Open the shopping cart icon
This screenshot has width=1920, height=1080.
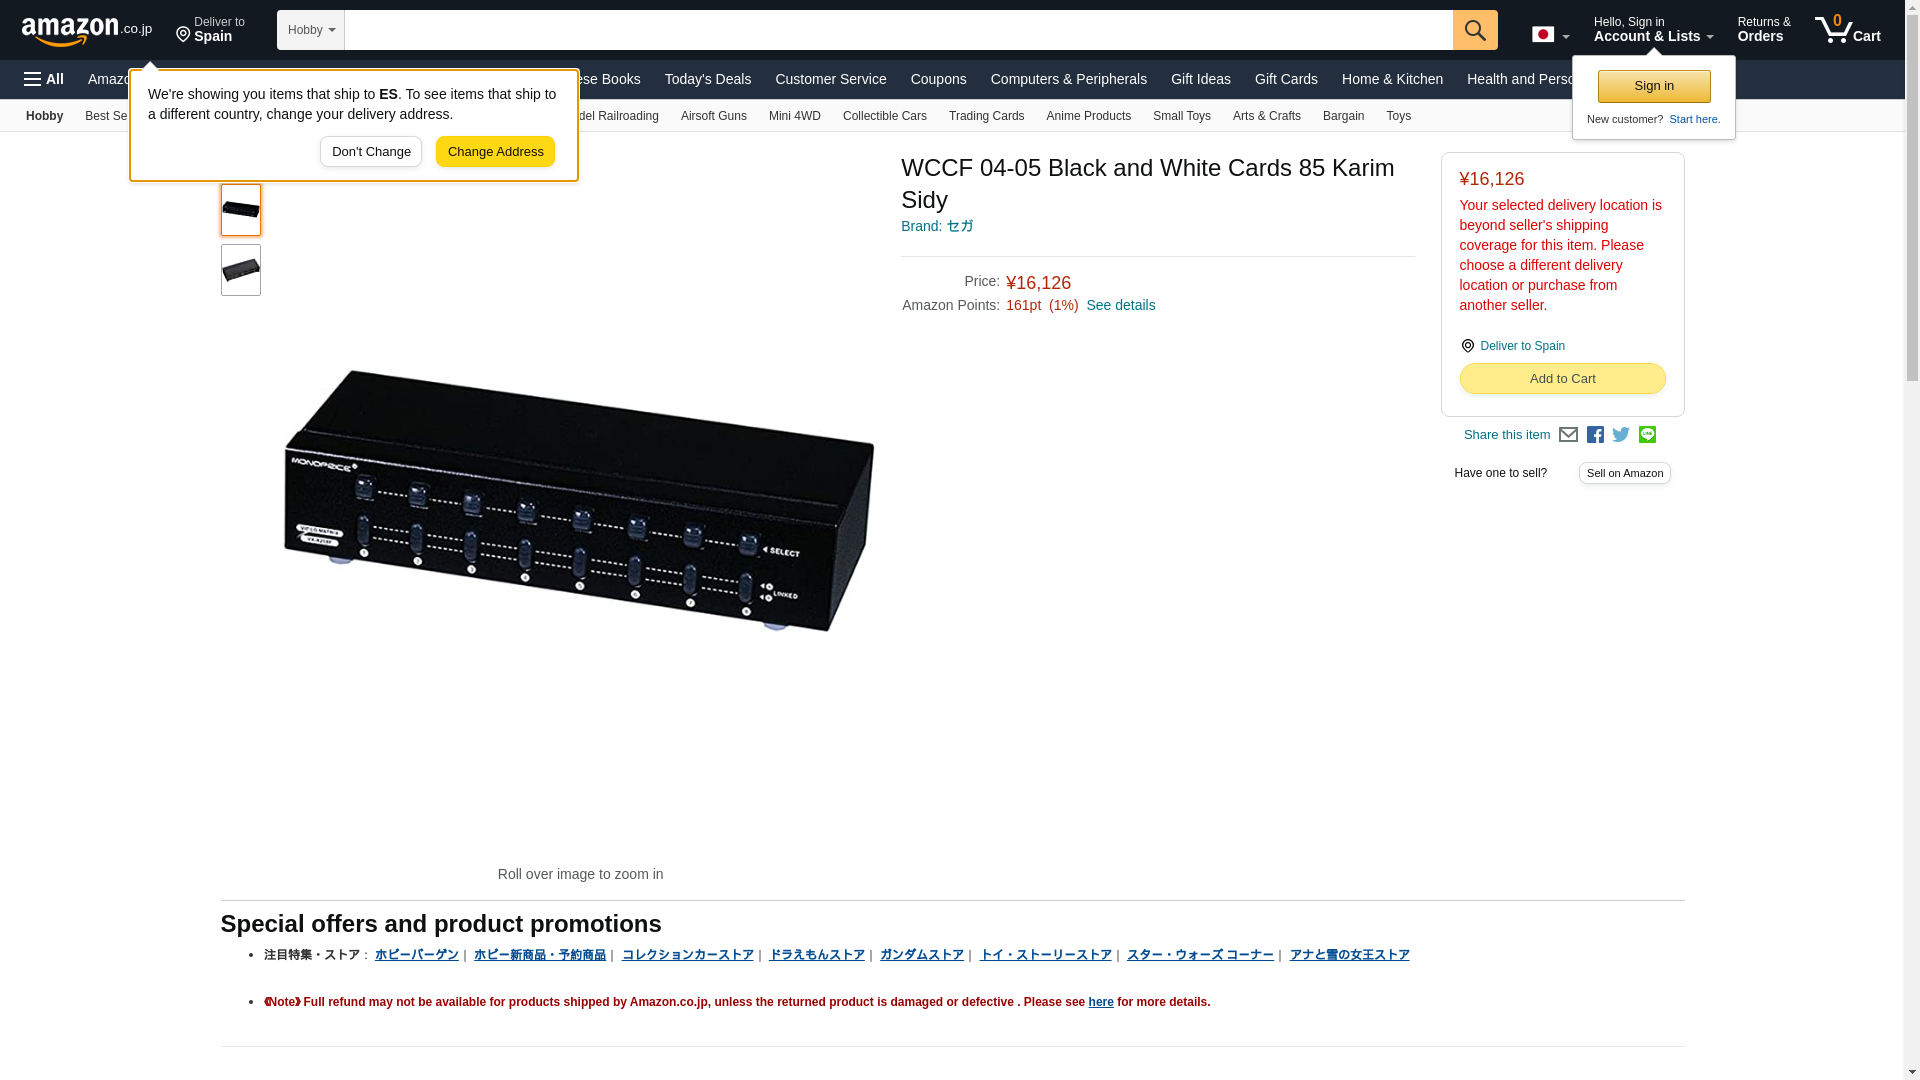click(x=1847, y=29)
